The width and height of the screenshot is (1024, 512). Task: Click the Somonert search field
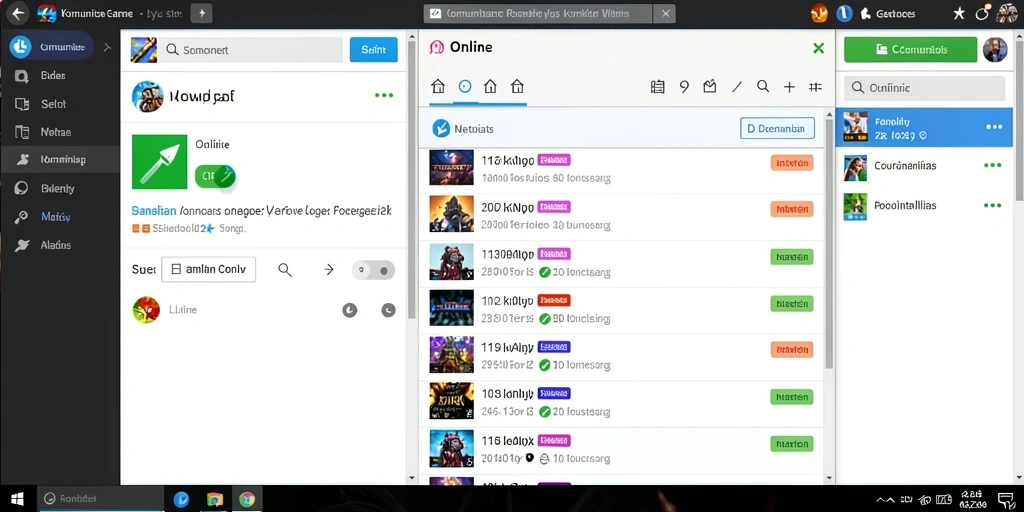pyautogui.click(x=251, y=50)
